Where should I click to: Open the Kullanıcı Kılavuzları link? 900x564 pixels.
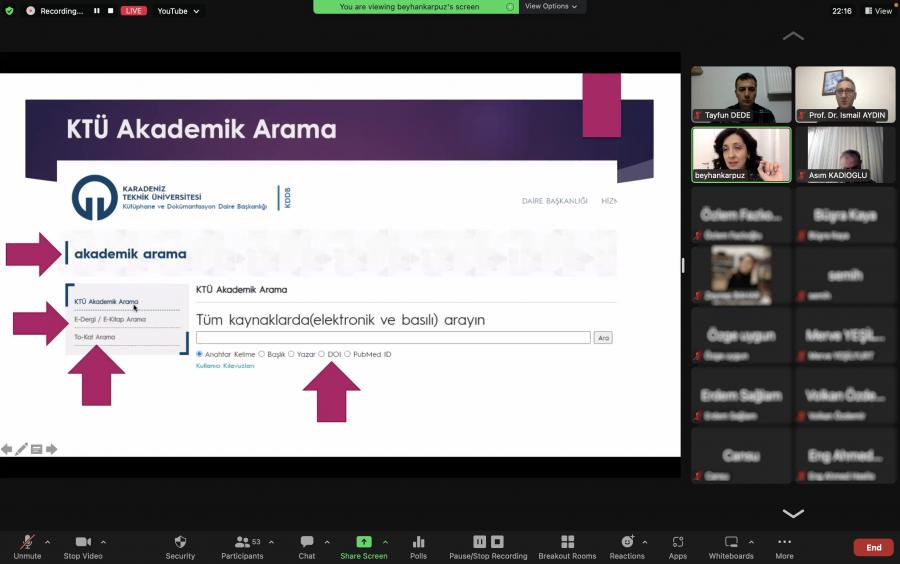pyautogui.click(x=225, y=365)
